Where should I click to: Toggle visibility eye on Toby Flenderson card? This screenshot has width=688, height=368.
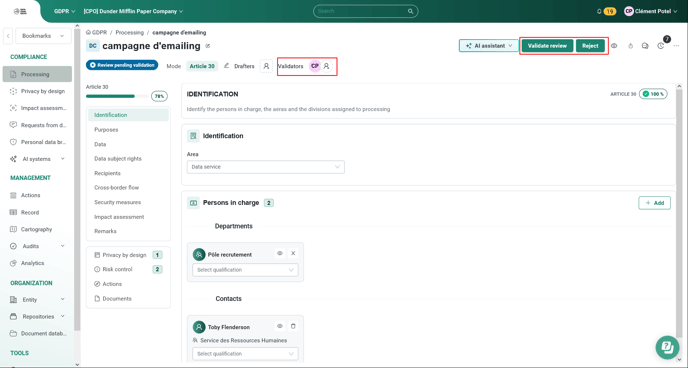coord(280,326)
